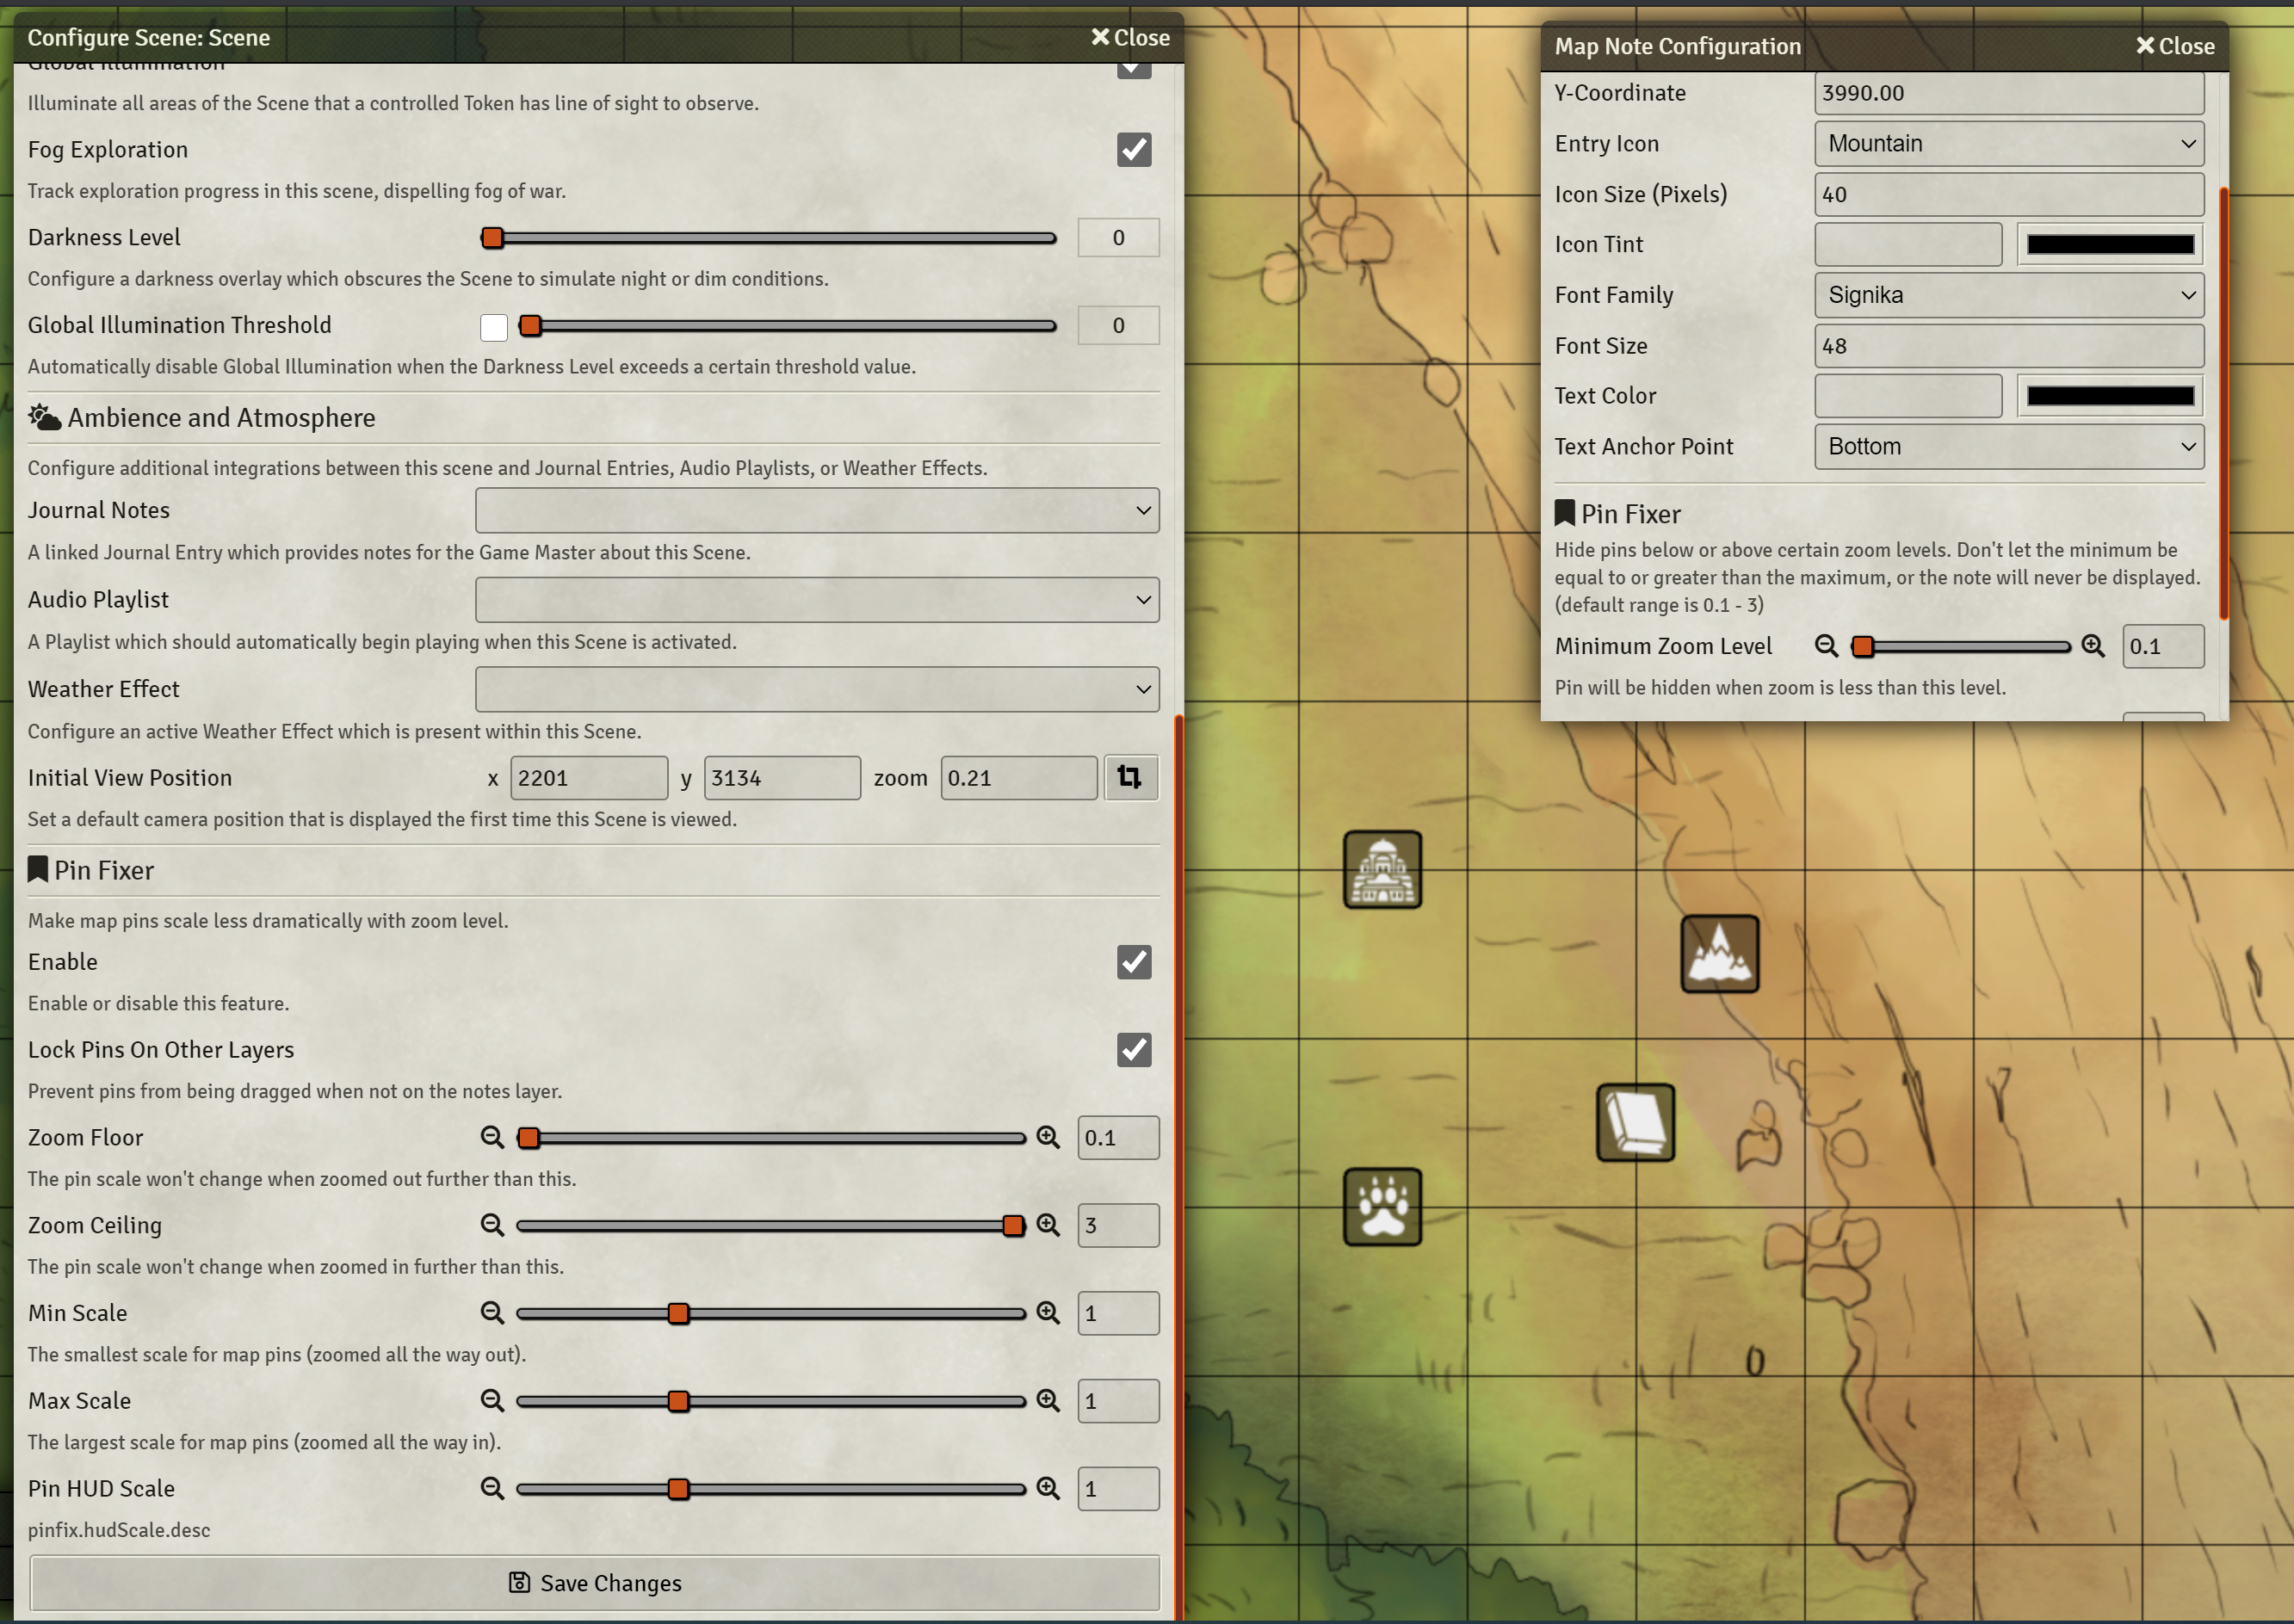Close the Map Note Configuration window
The image size is (2294, 1624).
(x=2174, y=46)
